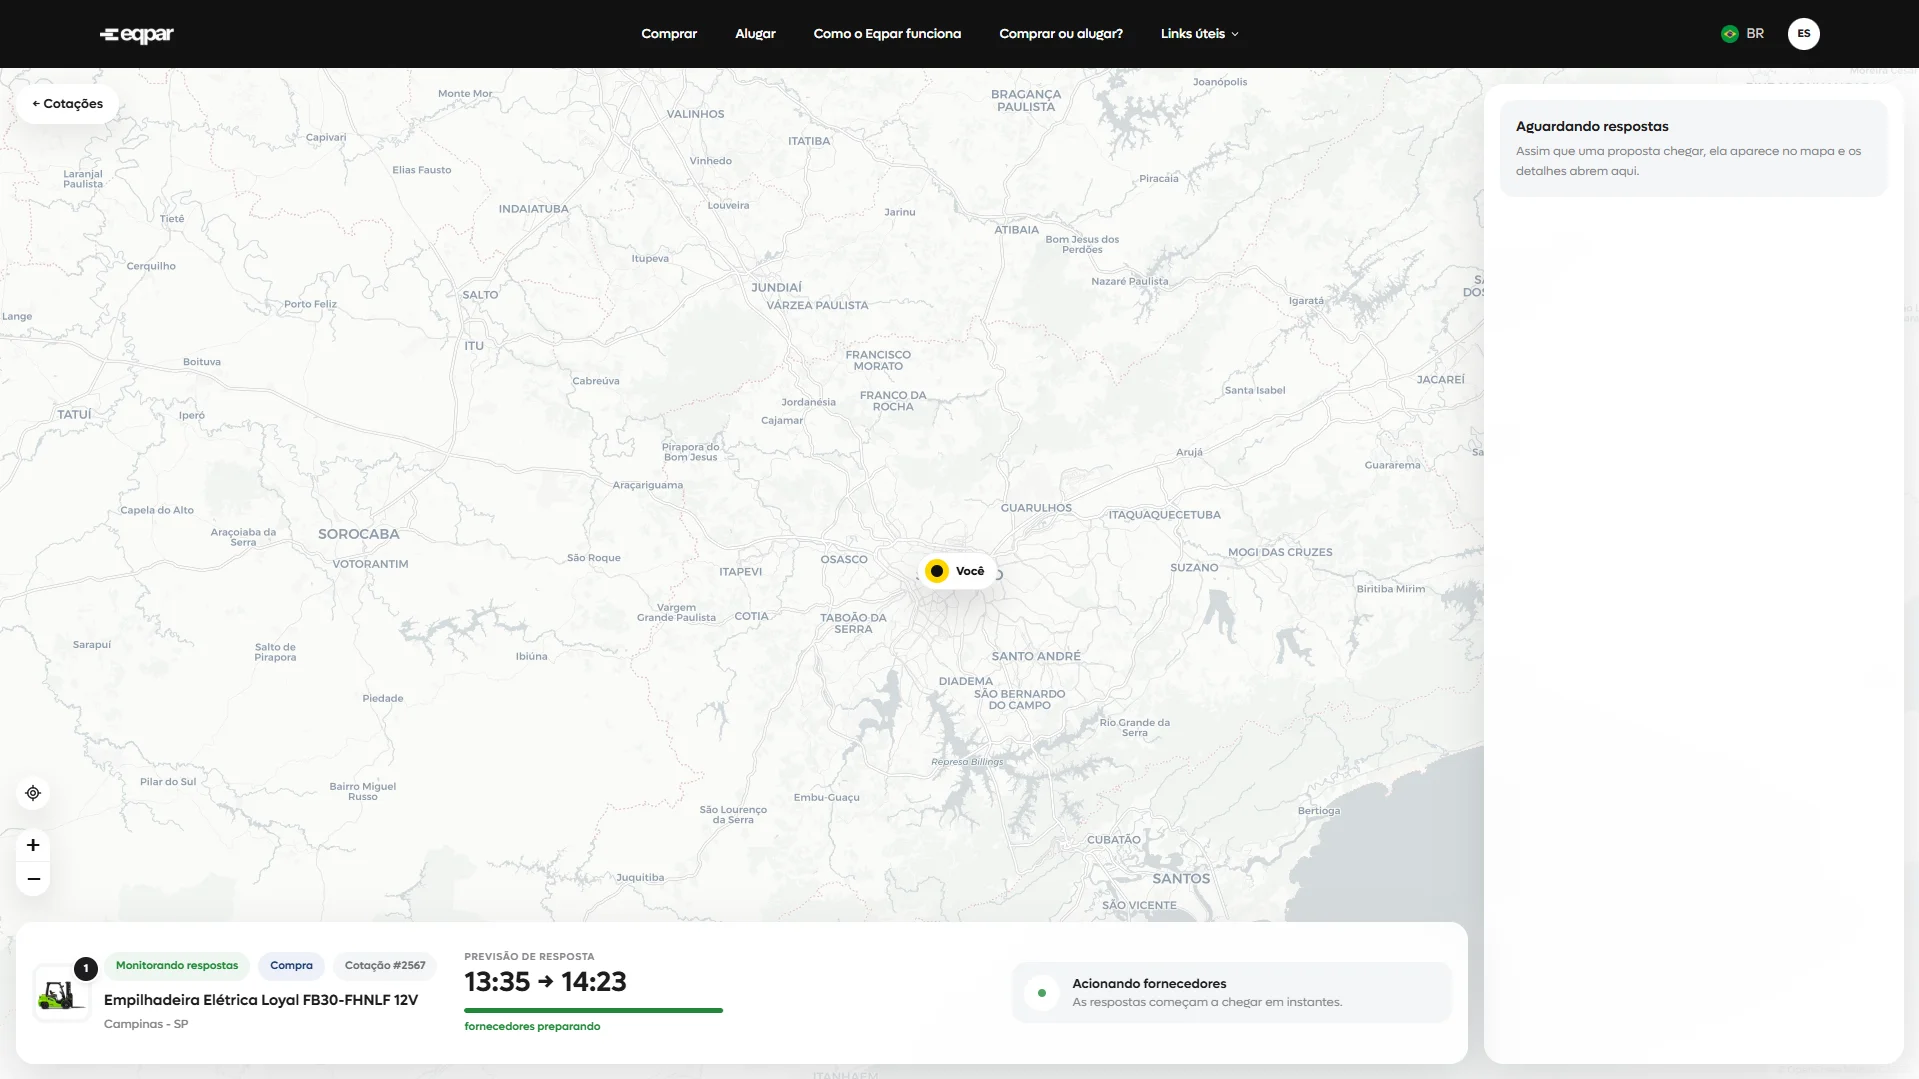
Task: Click Empilhadeira Elétrica Loyal FB30-FHNLF 12V title
Action: pyautogui.click(x=261, y=1000)
